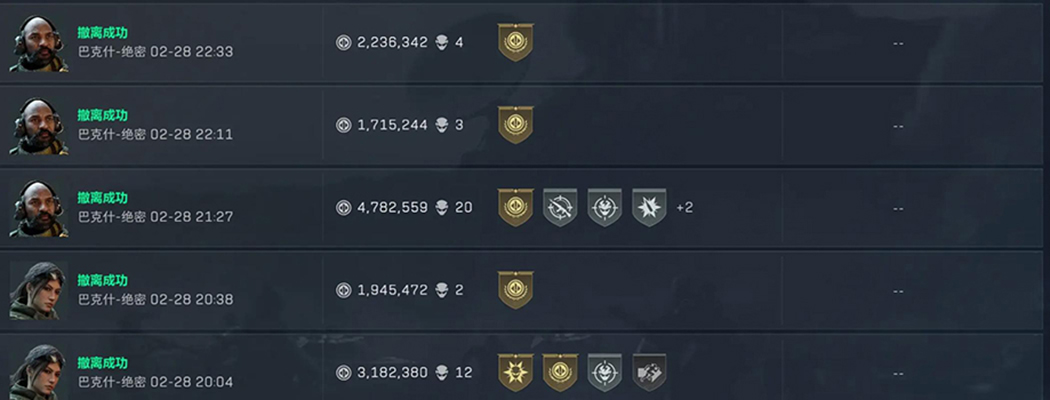Click the 4,782,559 loot value
1050x400 pixels.
[x=392, y=208]
